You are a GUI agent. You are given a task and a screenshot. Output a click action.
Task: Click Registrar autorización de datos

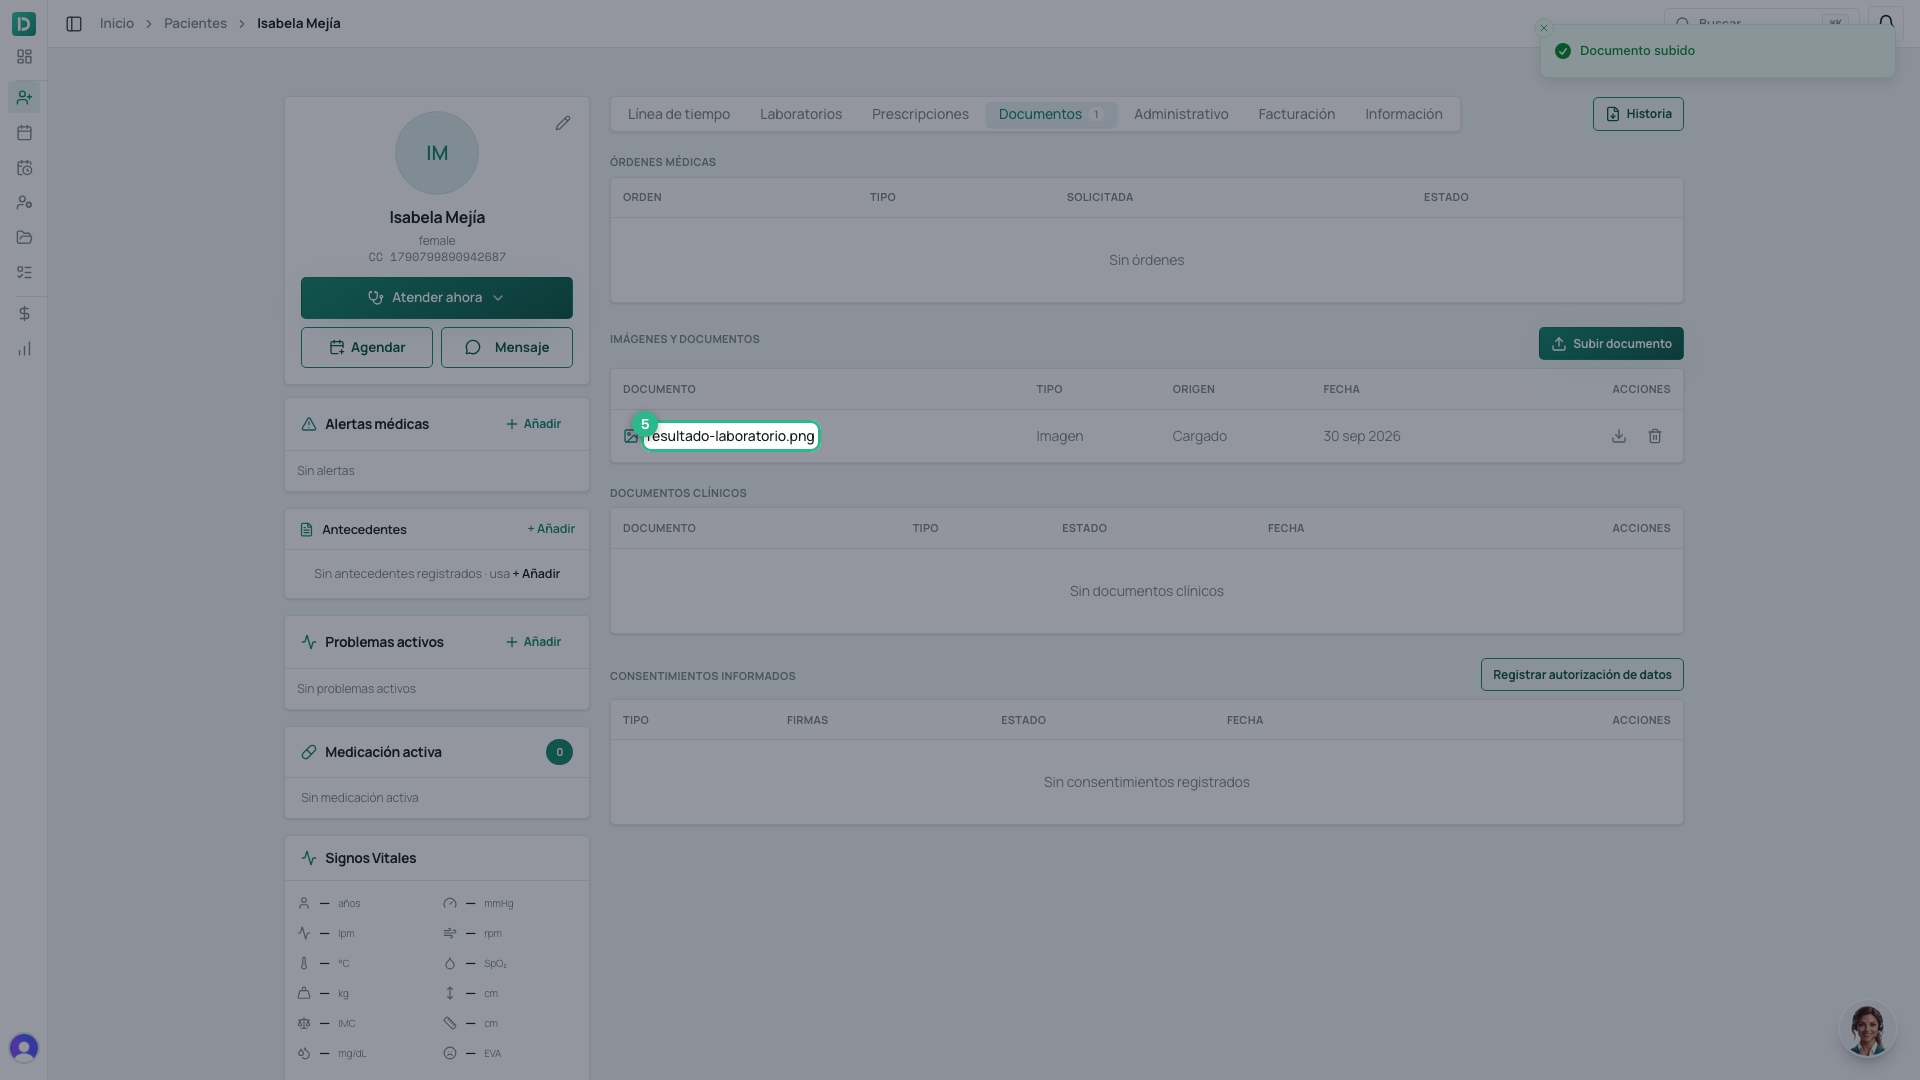(1582, 675)
